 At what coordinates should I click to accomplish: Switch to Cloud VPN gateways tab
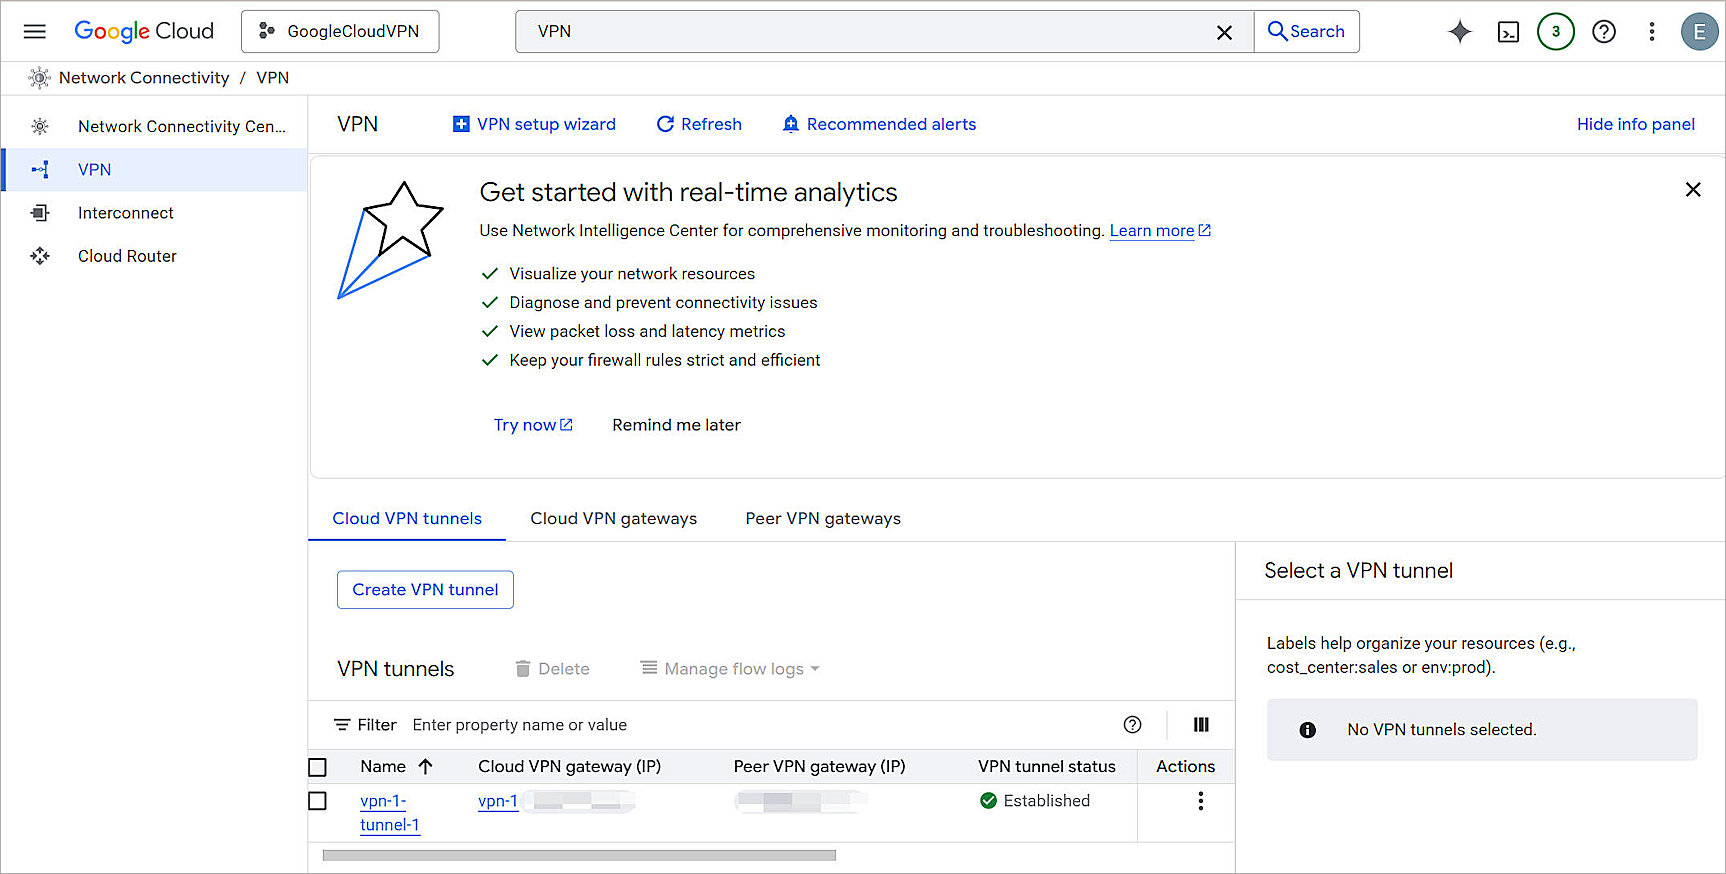(613, 518)
